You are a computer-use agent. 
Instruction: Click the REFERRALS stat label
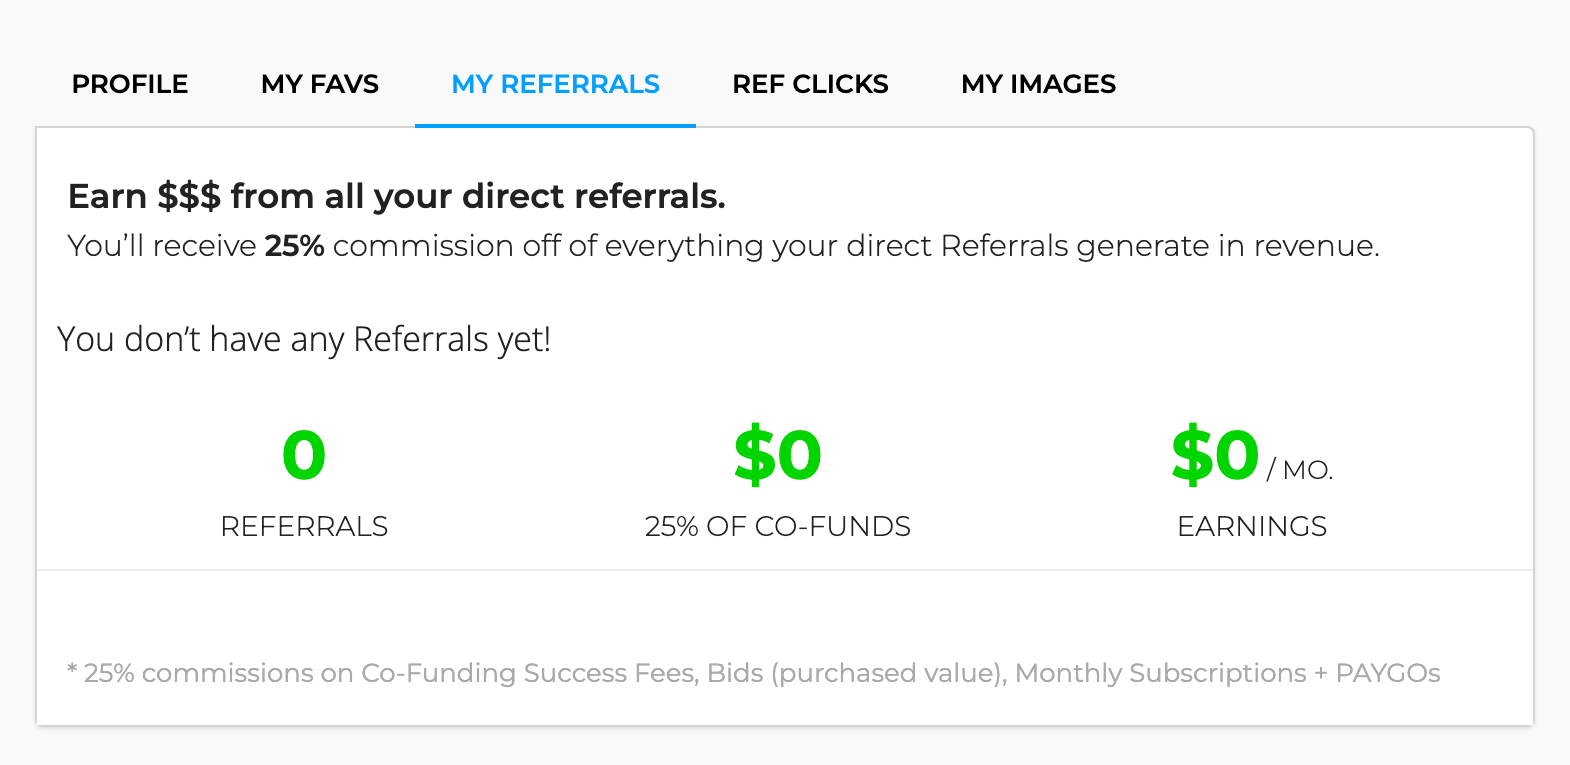pyautogui.click(x=304, y=527)
